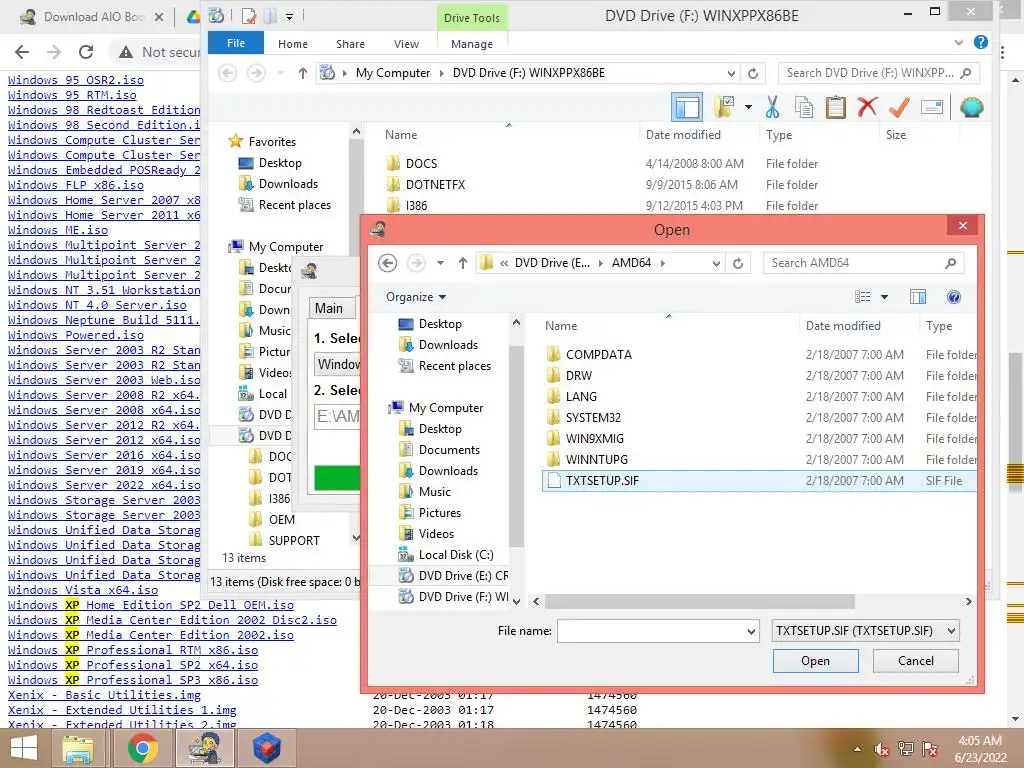The width and height of the screenshot is (1024, 768).
Task: Click the orange checkmark Properties icon
Action: (899, 107)
